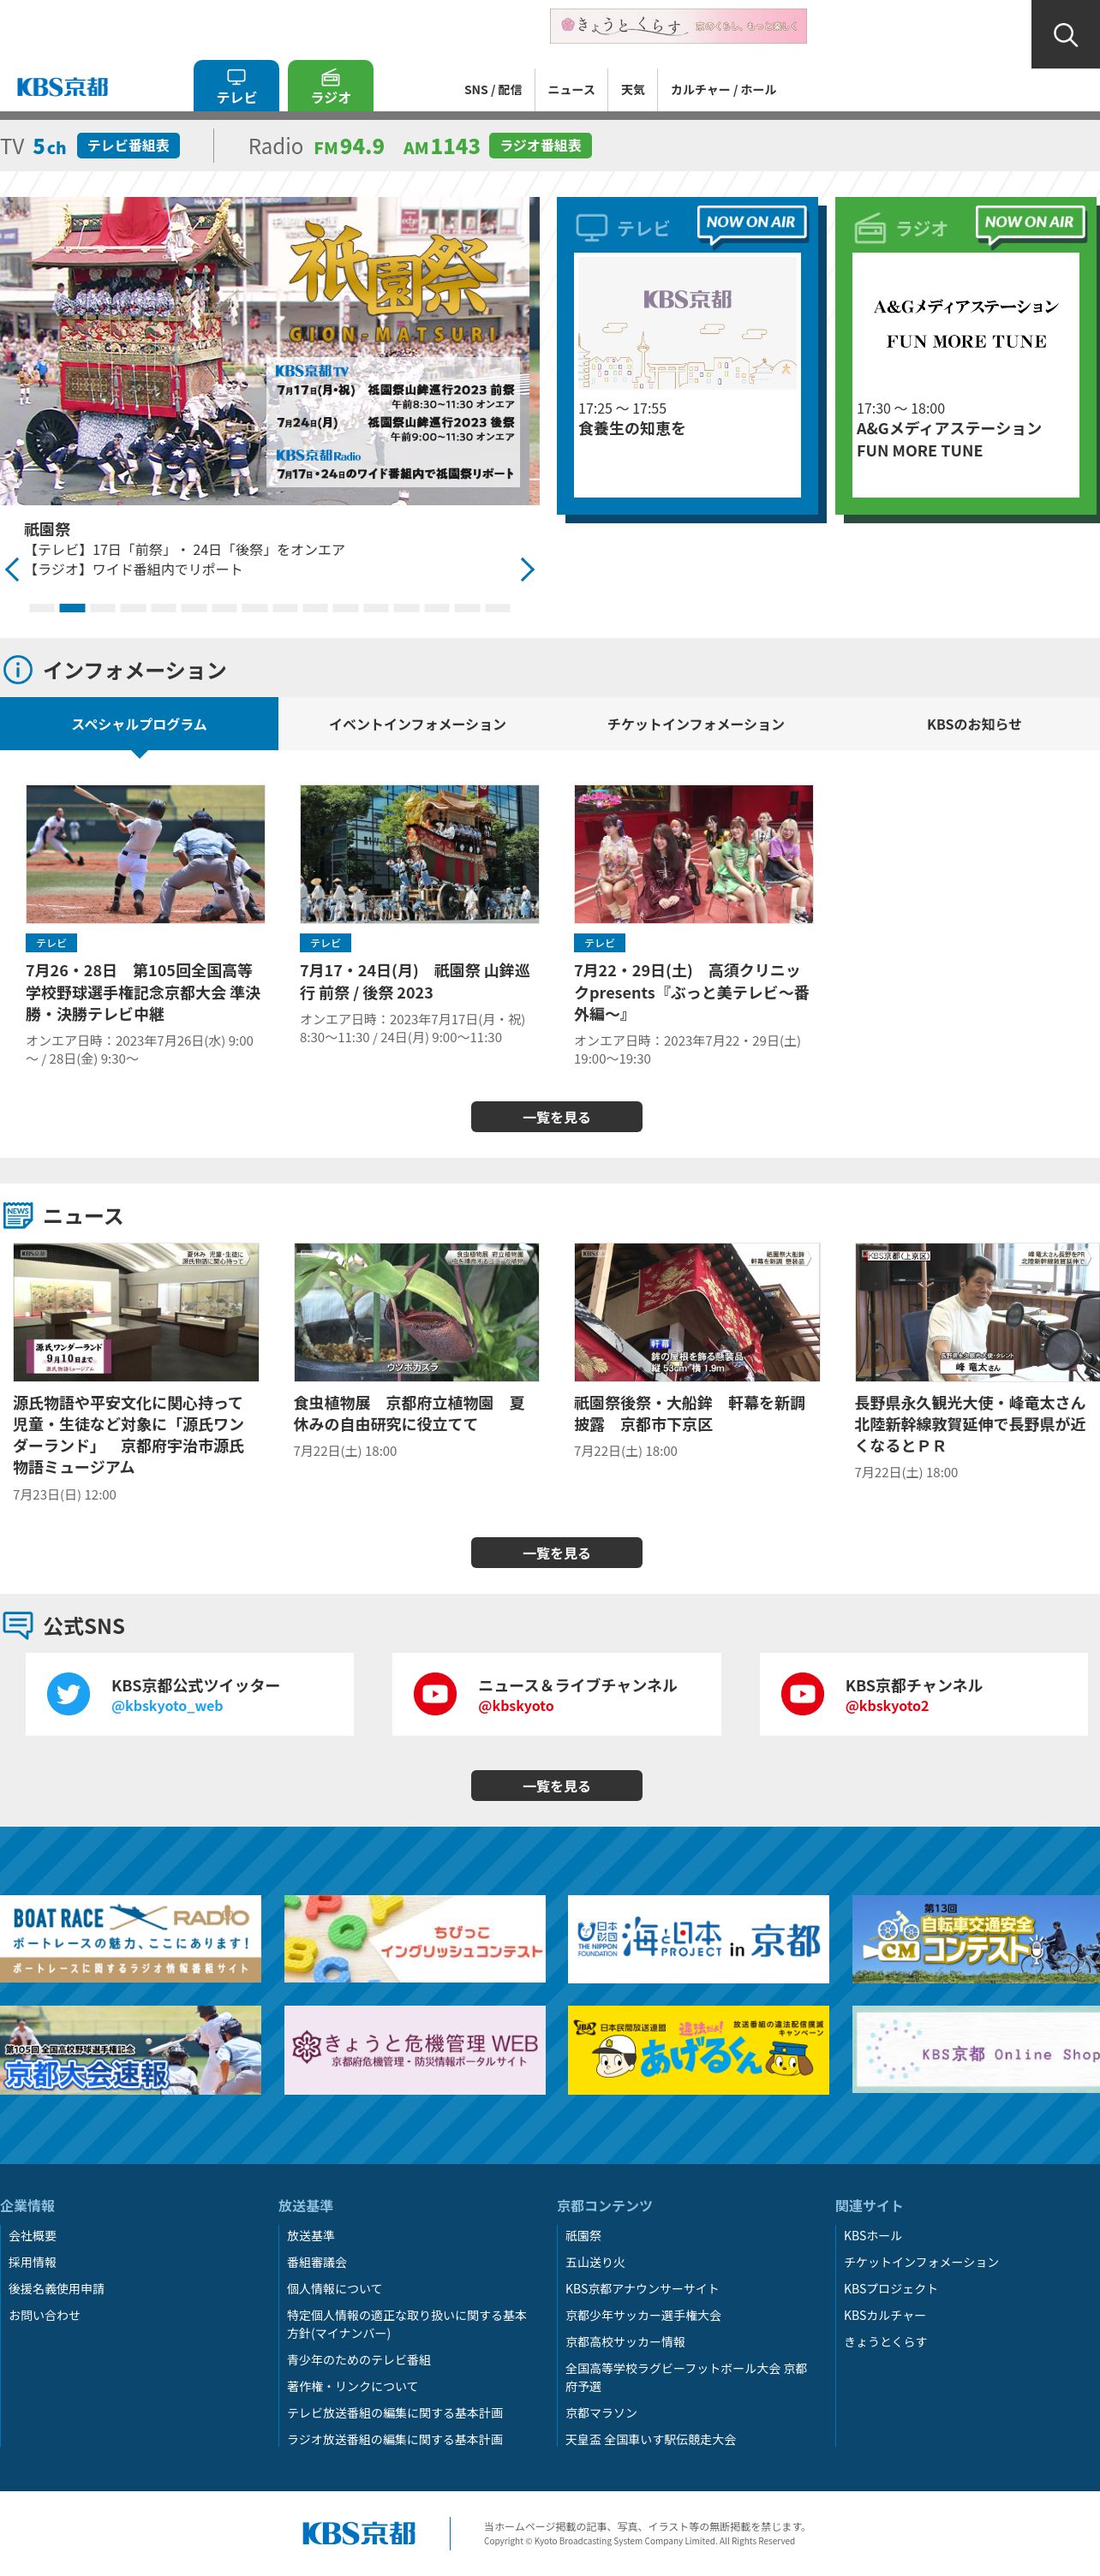Open 著作権・リンクについて footer link
This screenshot has width=1100, height=2576.
[x=352, y=2386]
